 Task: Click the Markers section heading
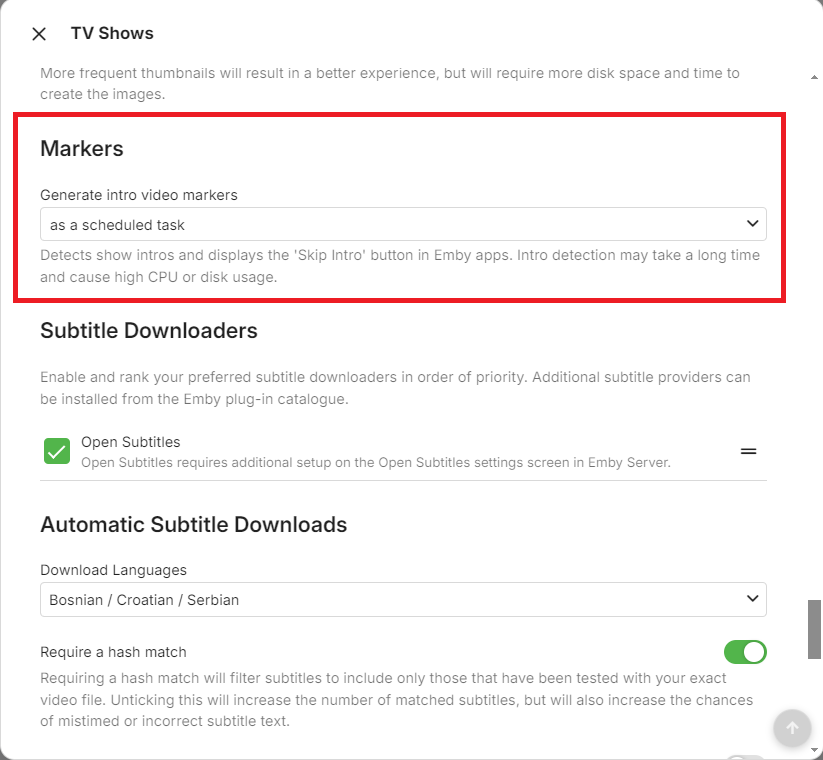click(x=82, y=149)
